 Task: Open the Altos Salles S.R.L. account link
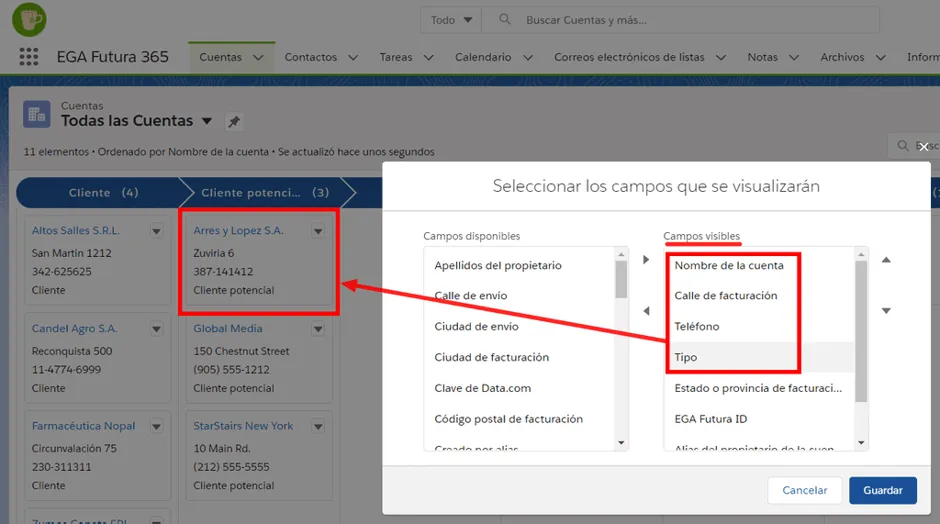(76, 230)
